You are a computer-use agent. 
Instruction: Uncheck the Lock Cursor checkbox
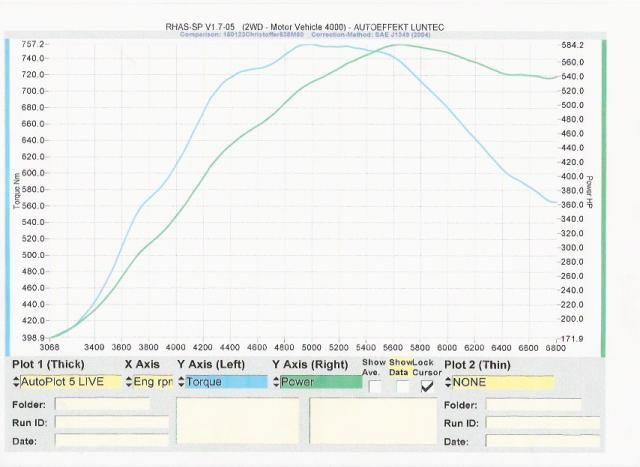[428, 386]
